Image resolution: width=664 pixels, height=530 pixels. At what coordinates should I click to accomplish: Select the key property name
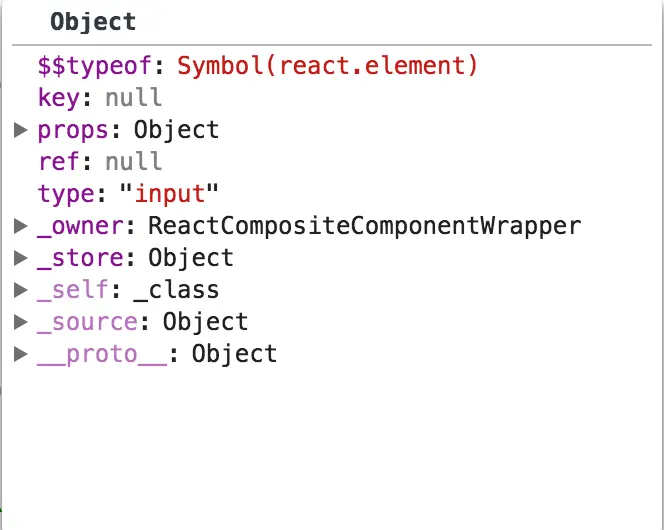click(58, 98)
